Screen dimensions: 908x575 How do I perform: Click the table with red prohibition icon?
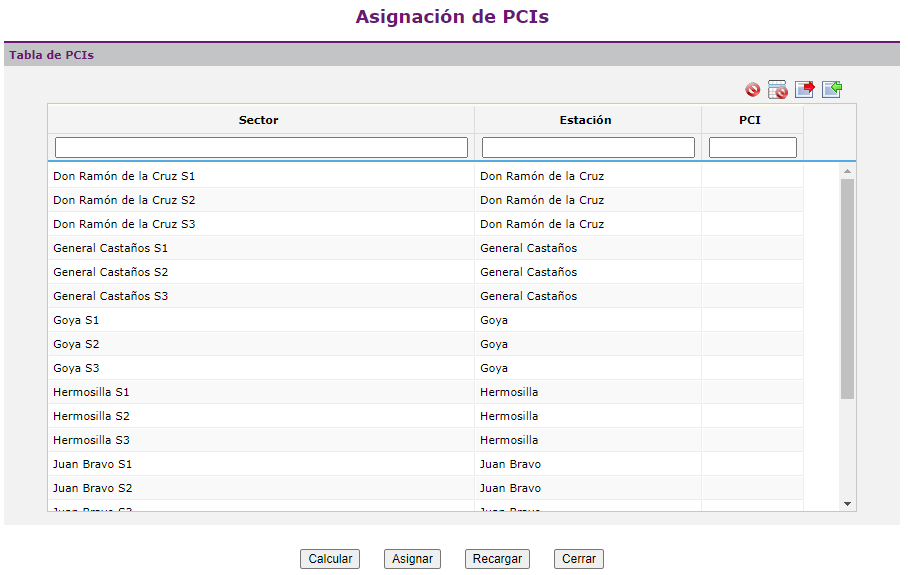click(778, 90)
